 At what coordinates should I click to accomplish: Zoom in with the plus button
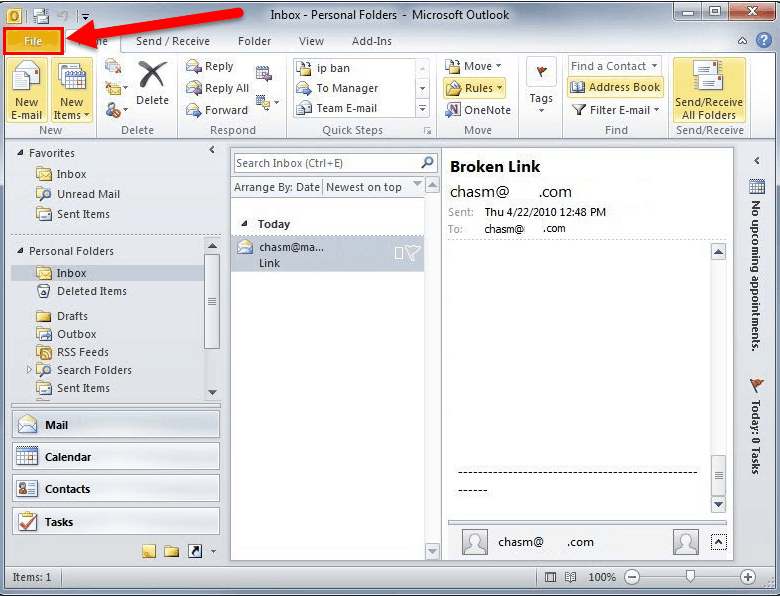(x=748, y=577)
